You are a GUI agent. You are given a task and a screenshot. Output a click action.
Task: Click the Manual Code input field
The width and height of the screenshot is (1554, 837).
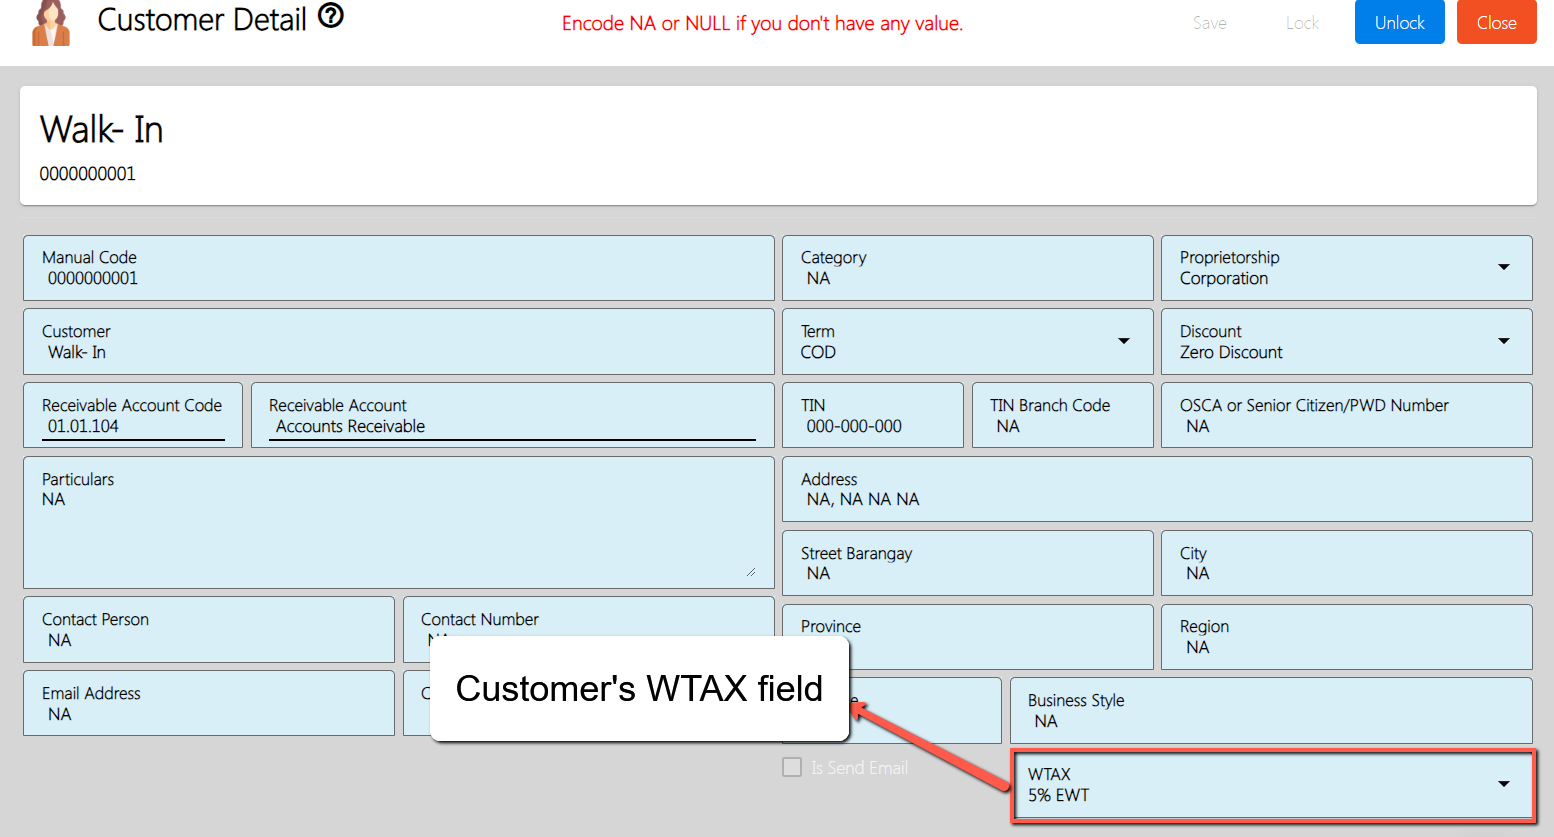(400, 279)
